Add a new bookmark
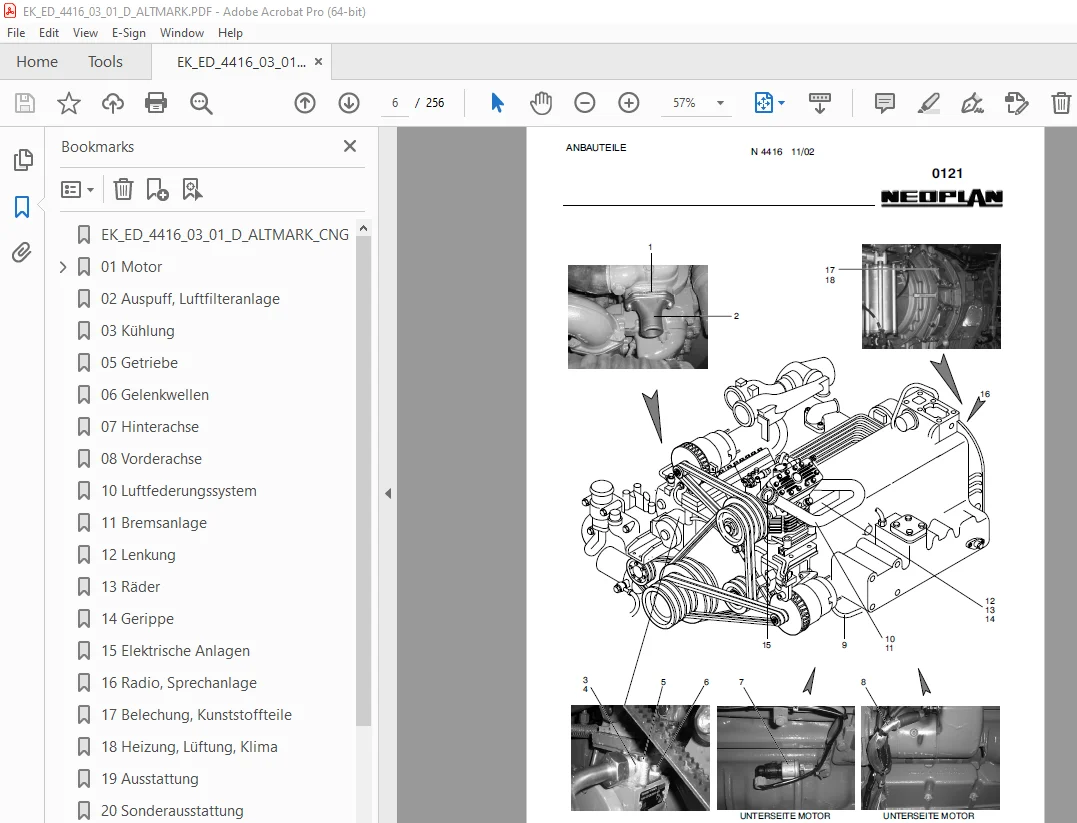The height and width of the screenshot is (823, 1077). pyautogui.click(x=157, y=189)
